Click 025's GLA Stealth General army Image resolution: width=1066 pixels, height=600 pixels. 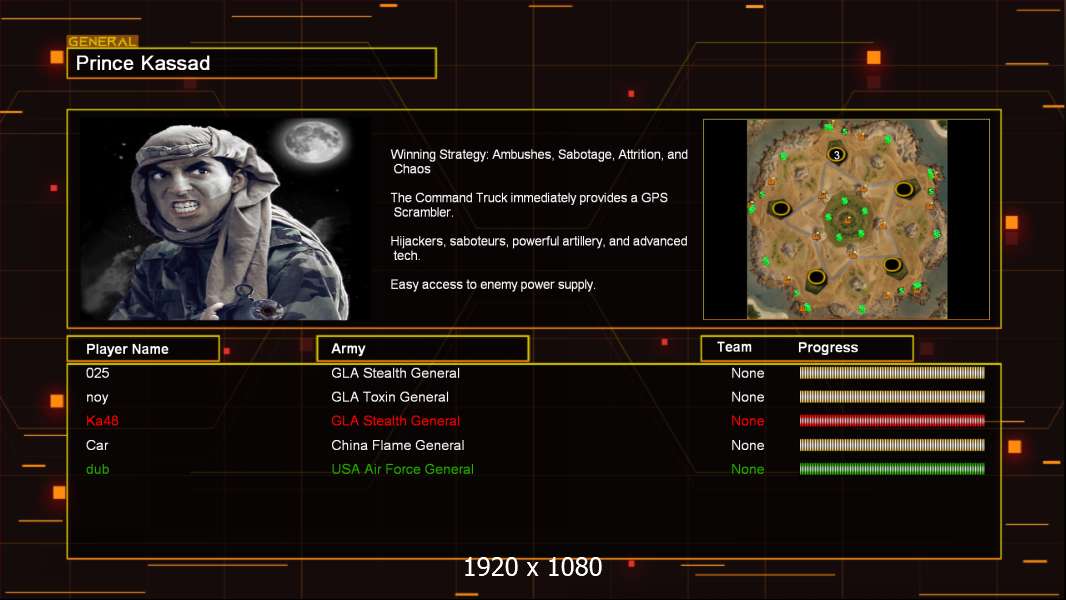point(395,373)
